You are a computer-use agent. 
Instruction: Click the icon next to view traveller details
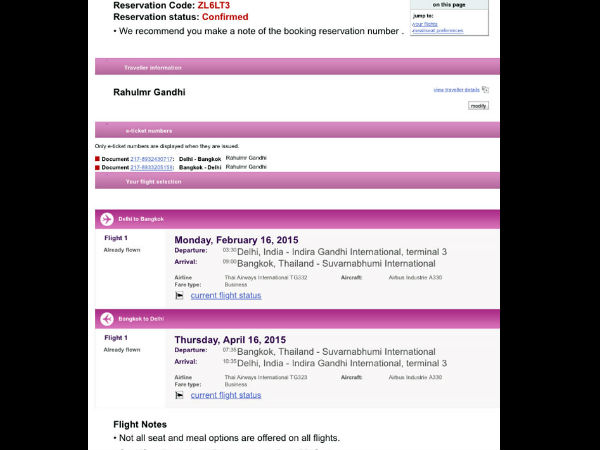point(485,90)
